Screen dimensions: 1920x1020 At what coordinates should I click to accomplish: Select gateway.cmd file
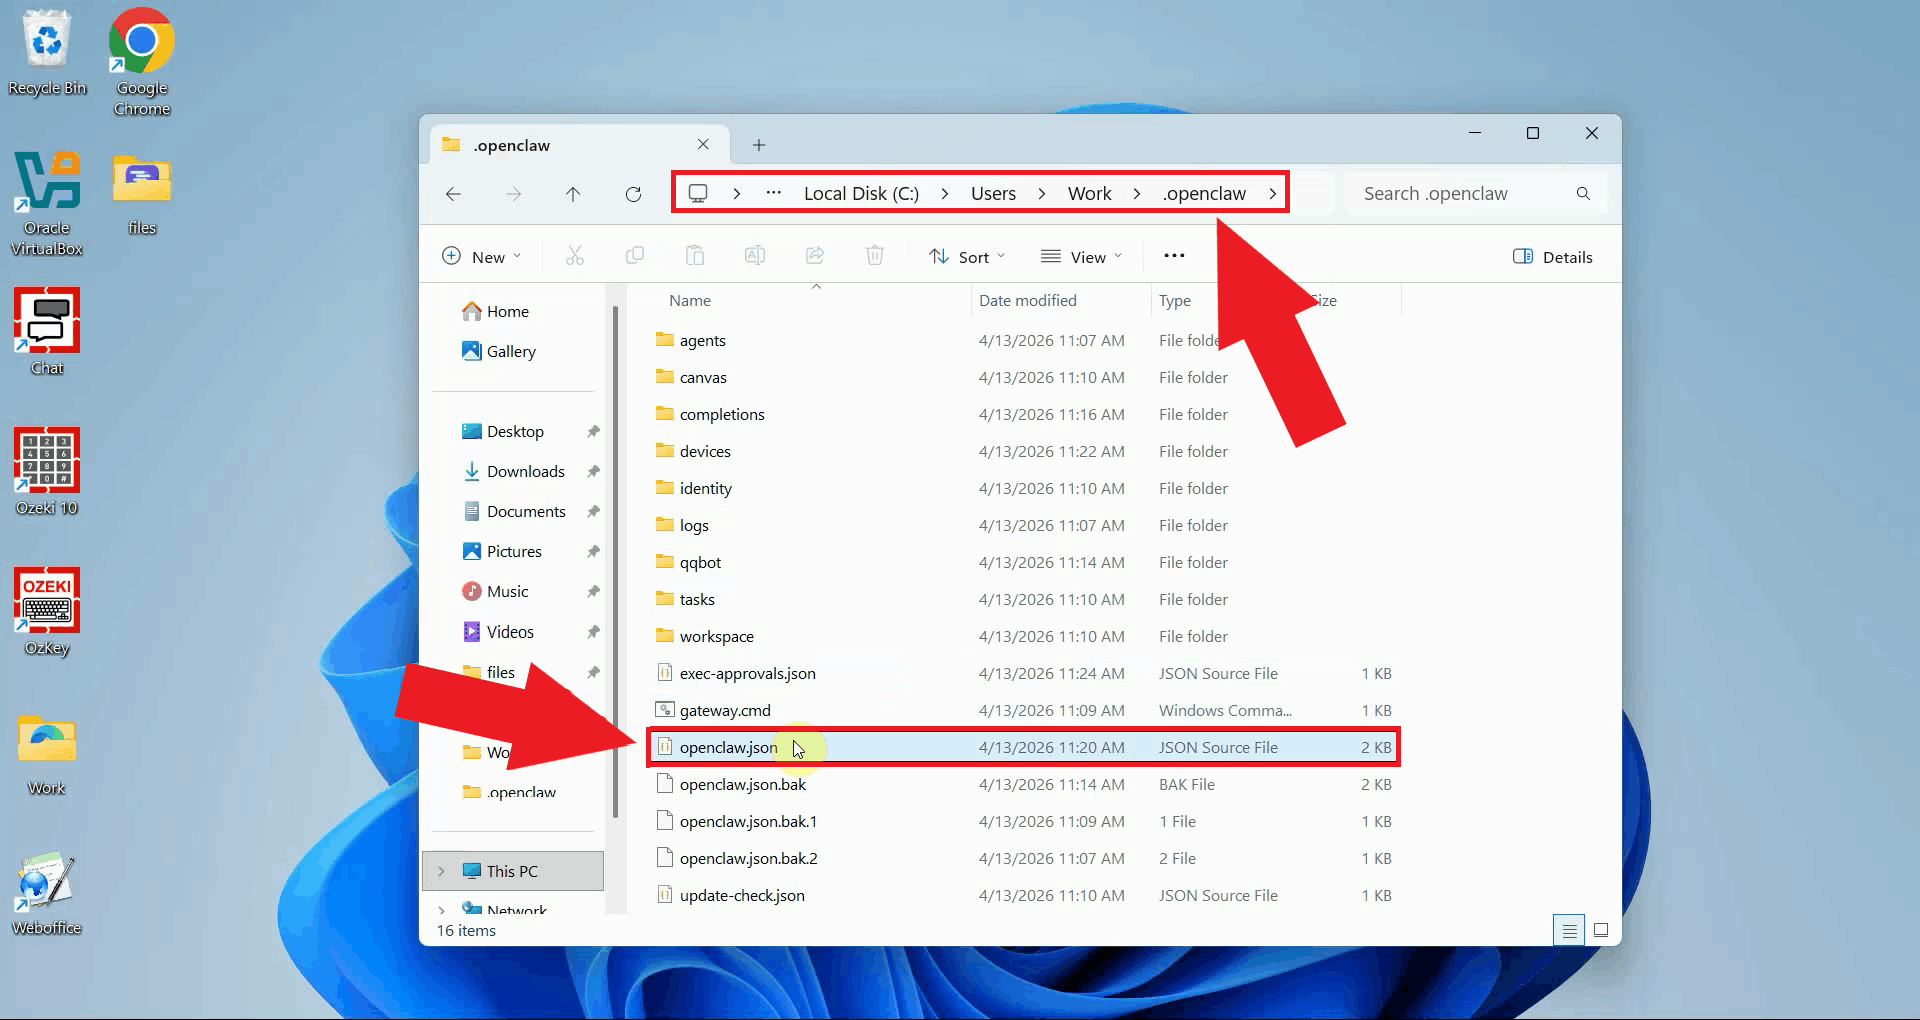1024,711
